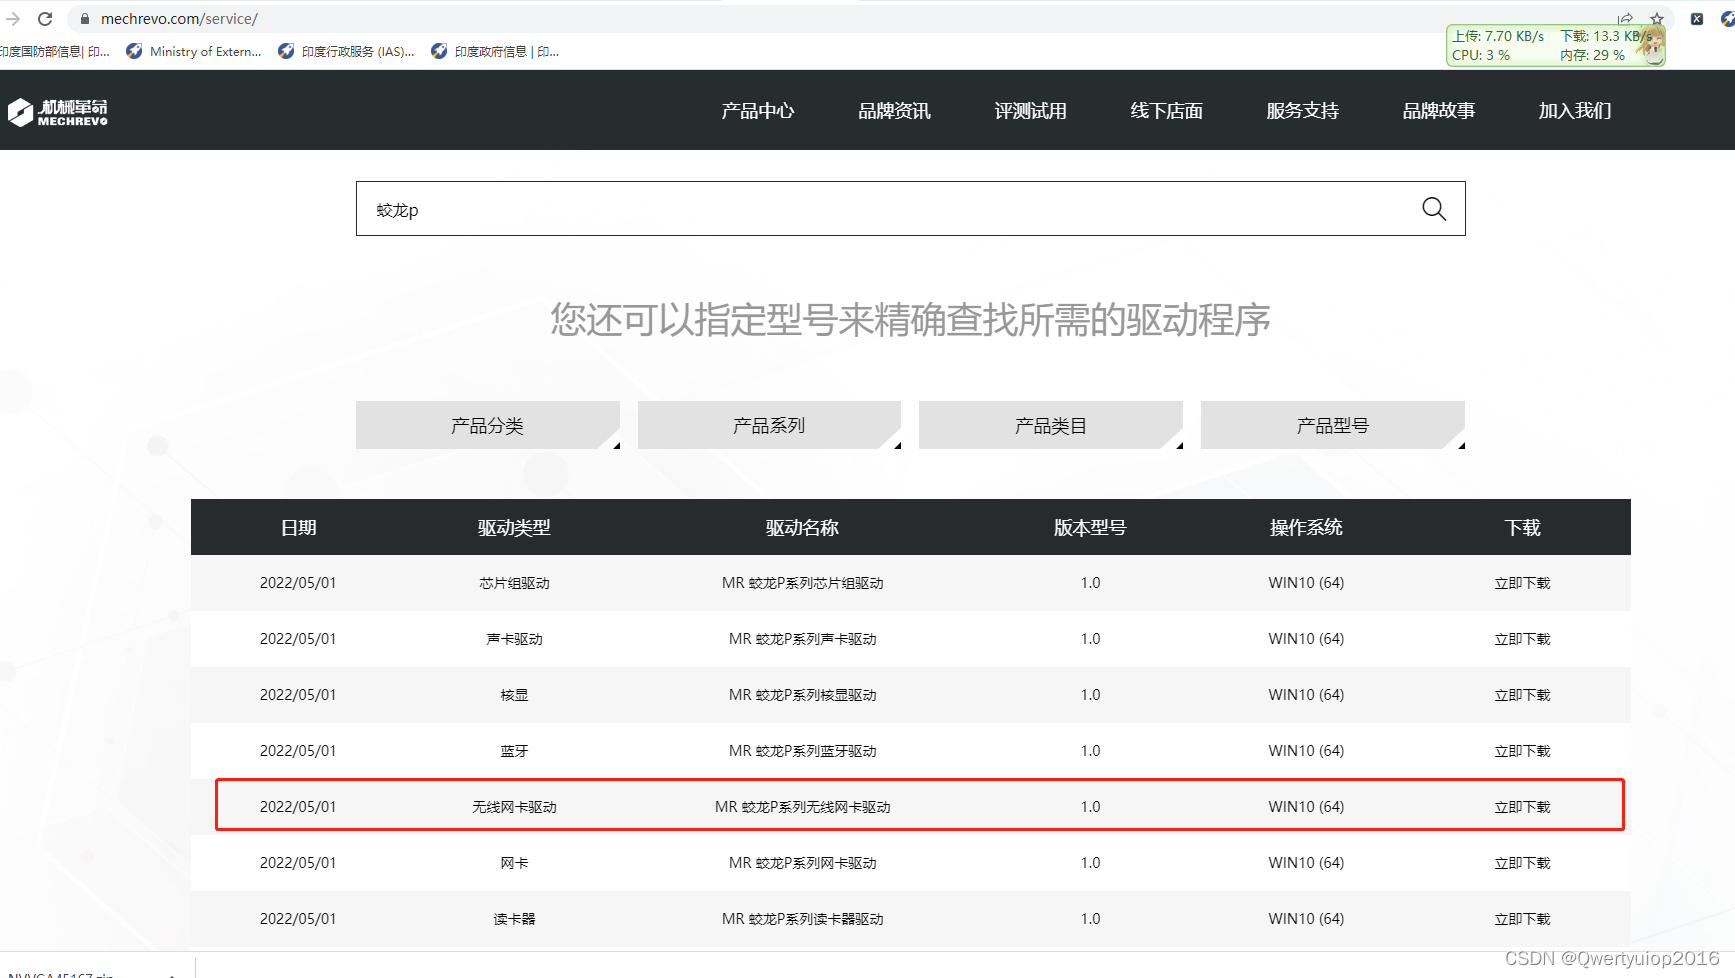This screenshot has height=978, width=1735.
Task: Open the 印度行政服务 (IAS) bookmark
Action: coord(347,52)
